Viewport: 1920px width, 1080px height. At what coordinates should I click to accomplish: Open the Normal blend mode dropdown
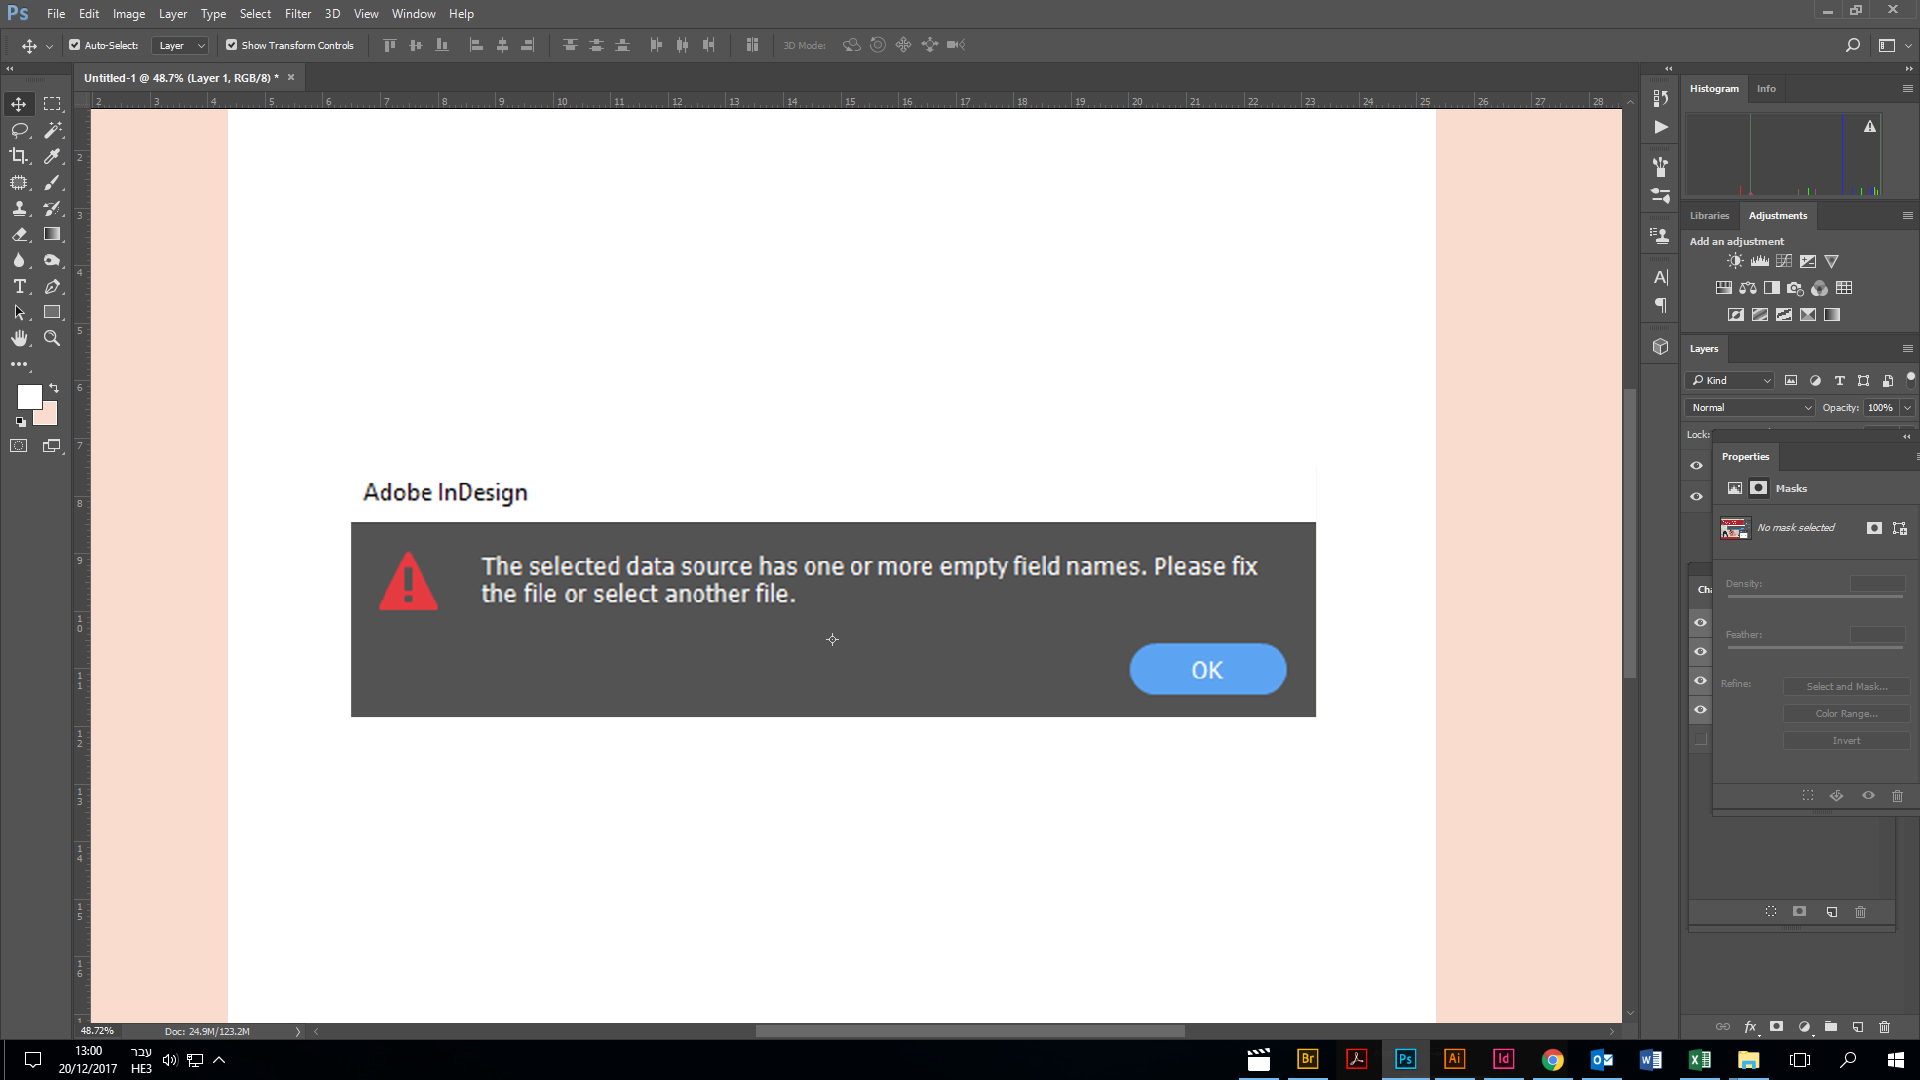(1750, 407)
